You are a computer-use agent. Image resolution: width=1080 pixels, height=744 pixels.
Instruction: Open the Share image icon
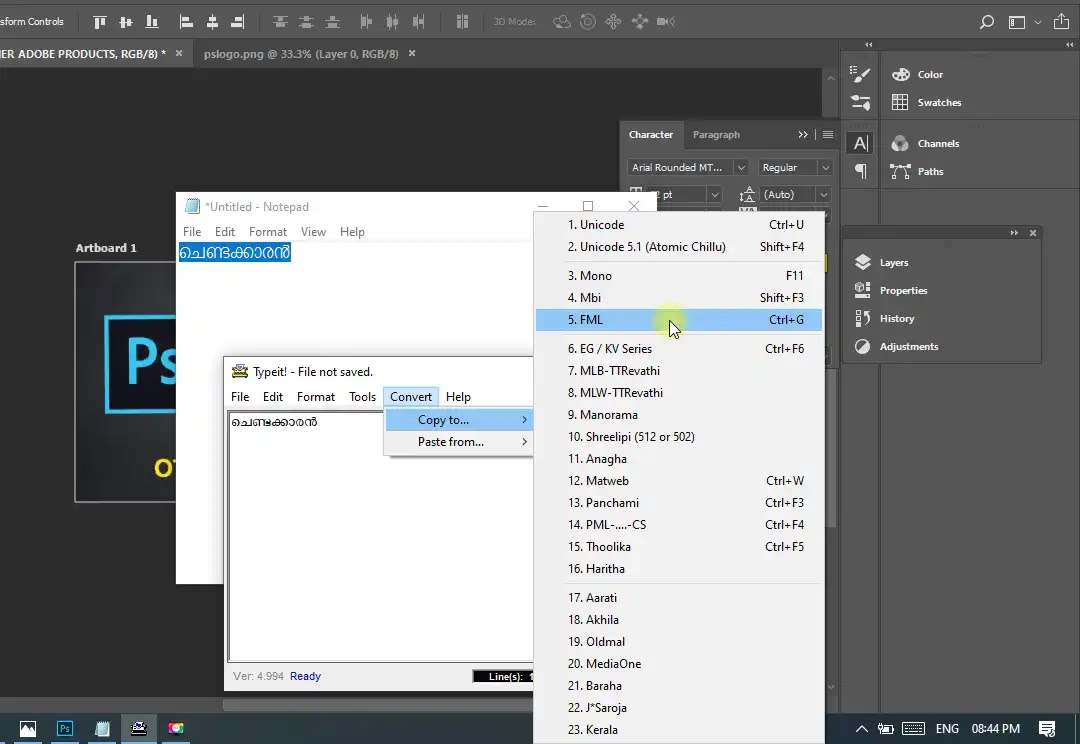(1061, 21)
